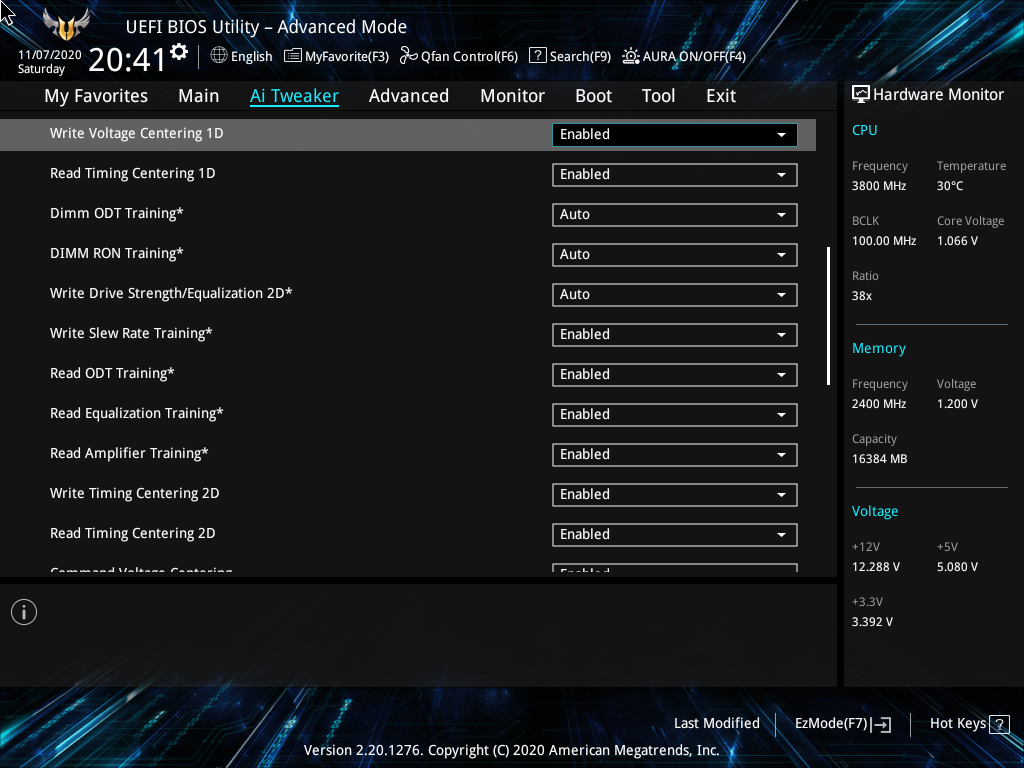Select the Write Voltage Centering 1D label
Screen dimensions: 1024x768
136,133
